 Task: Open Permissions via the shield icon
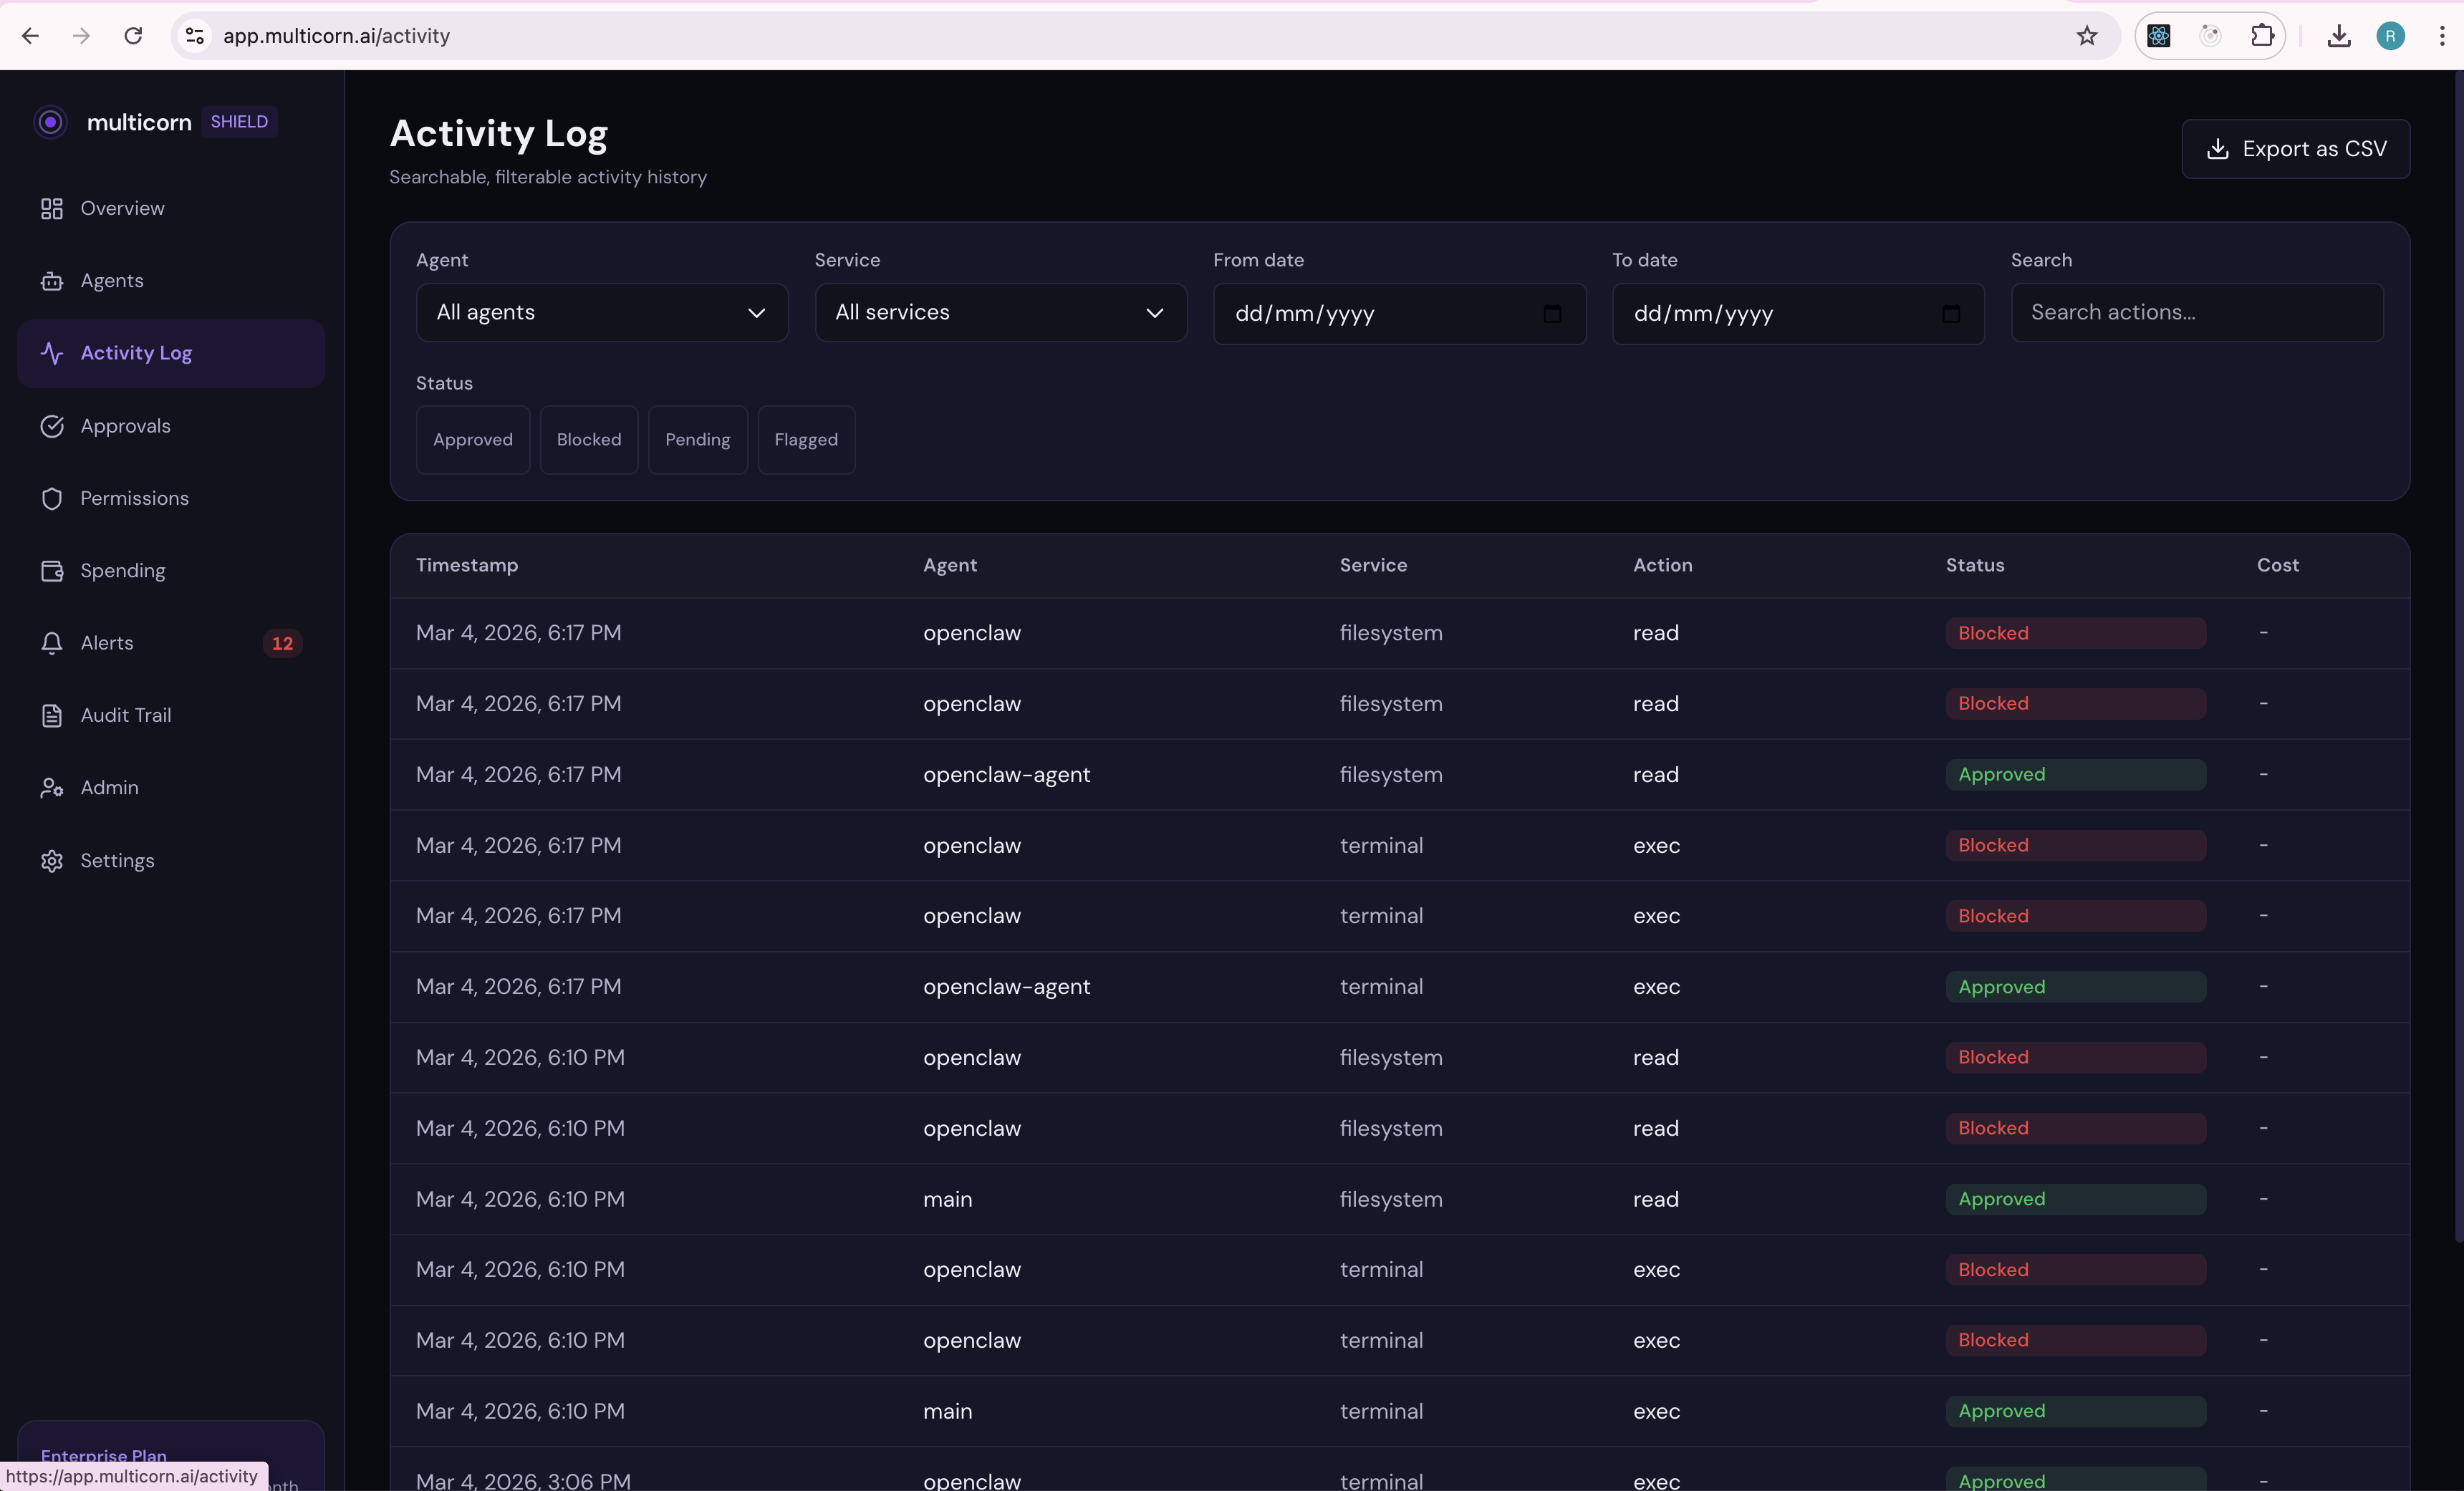tap(52, 498)
